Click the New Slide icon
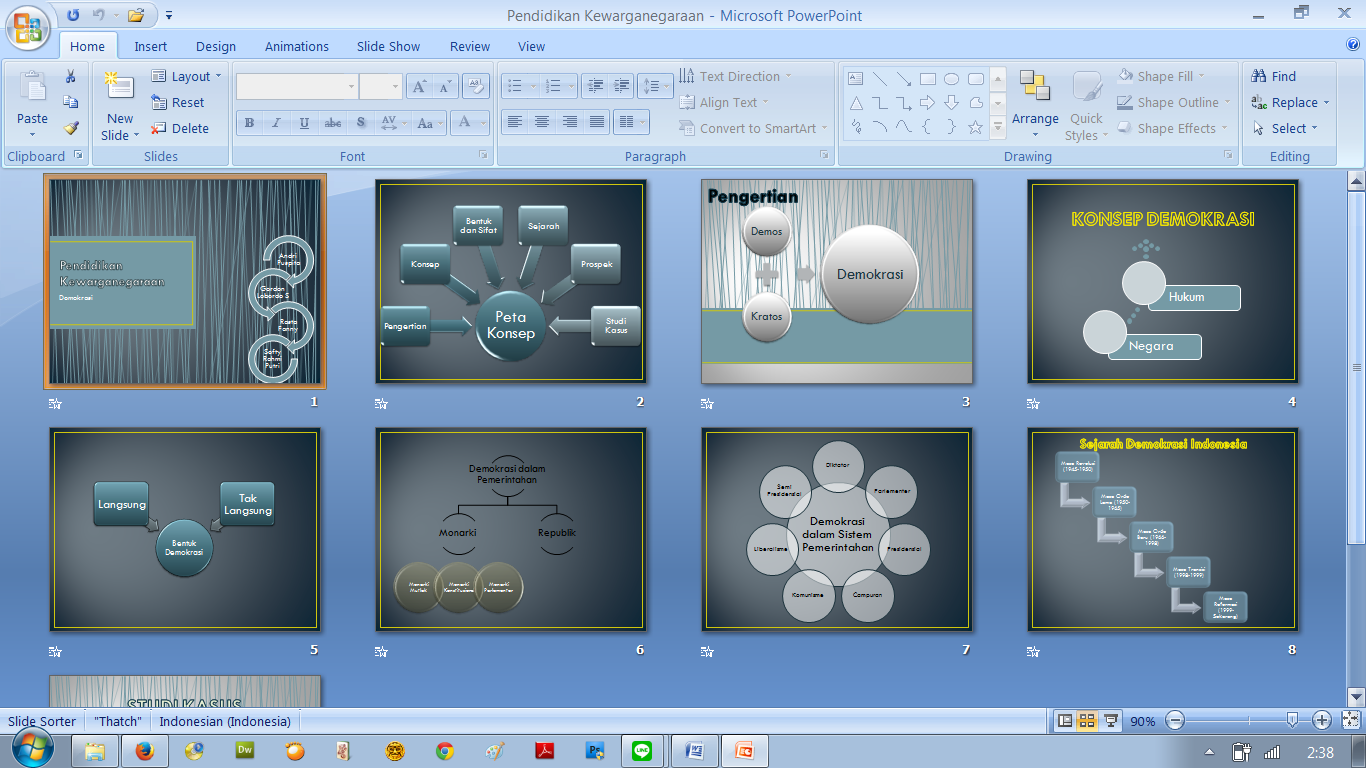Viewport: 1366px width, 768px height. click(x=120, y=88)
